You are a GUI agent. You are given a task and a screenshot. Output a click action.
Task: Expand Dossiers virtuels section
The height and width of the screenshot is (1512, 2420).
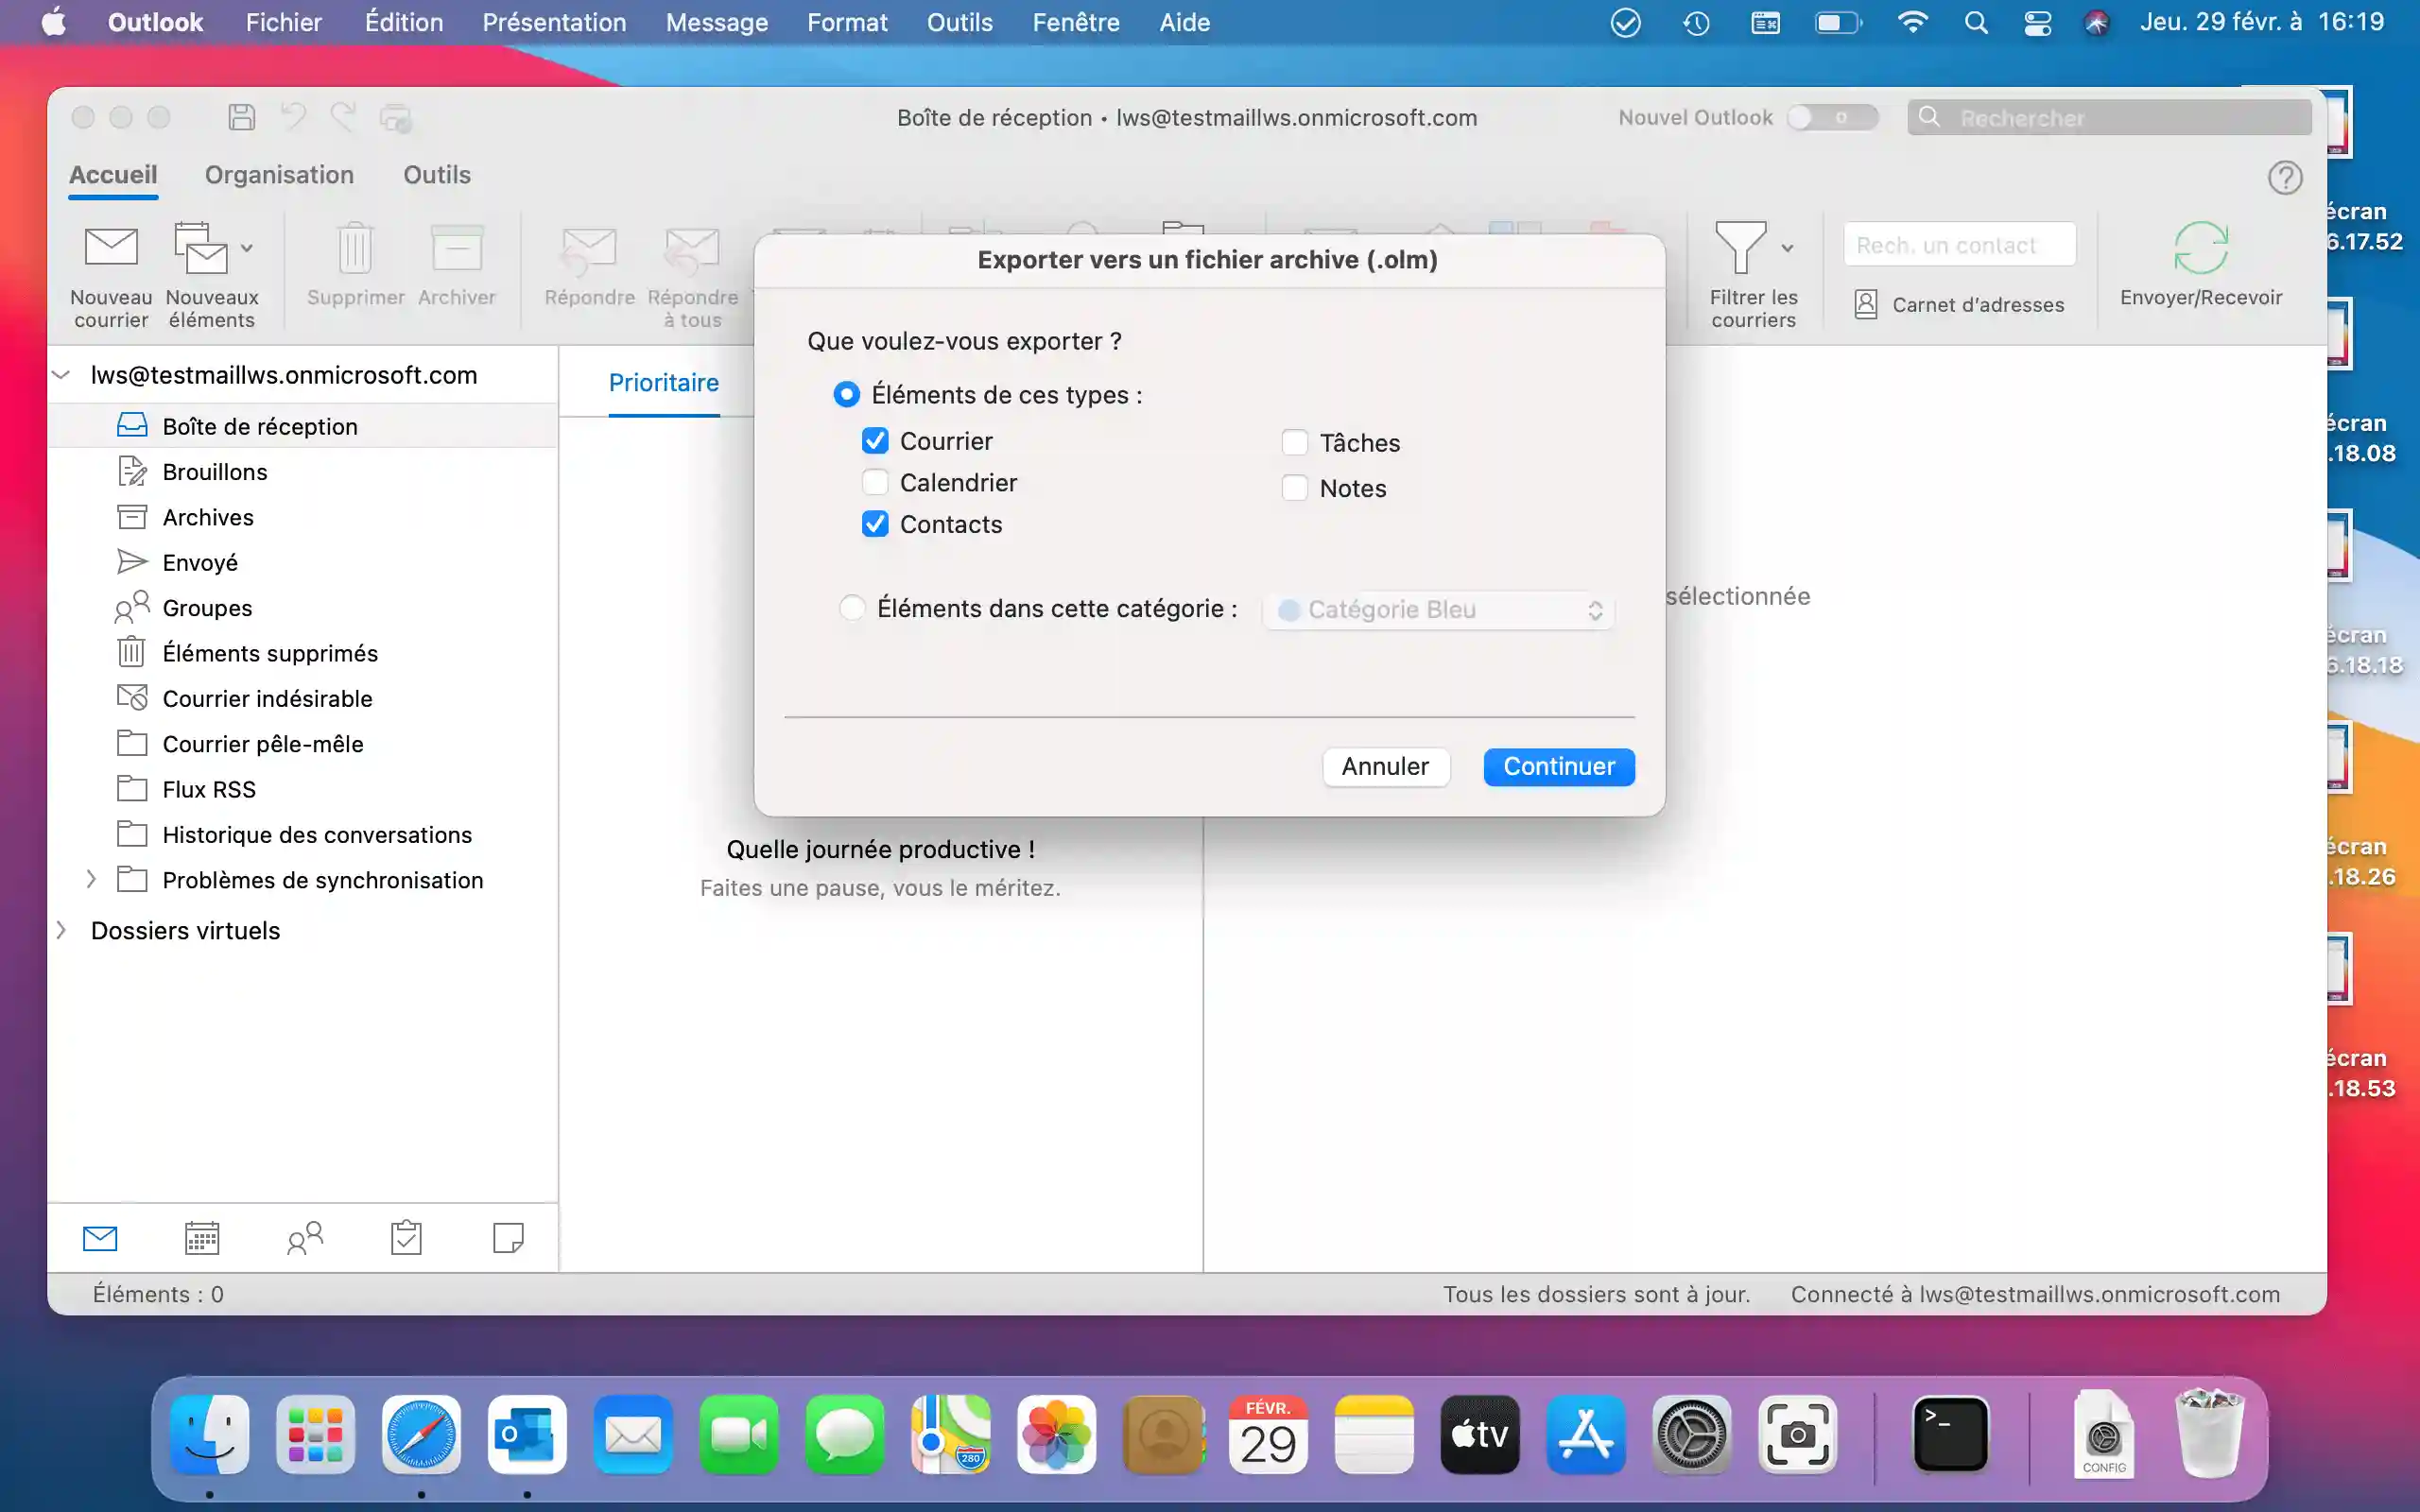pyautogui.click(x=62, y=931)
